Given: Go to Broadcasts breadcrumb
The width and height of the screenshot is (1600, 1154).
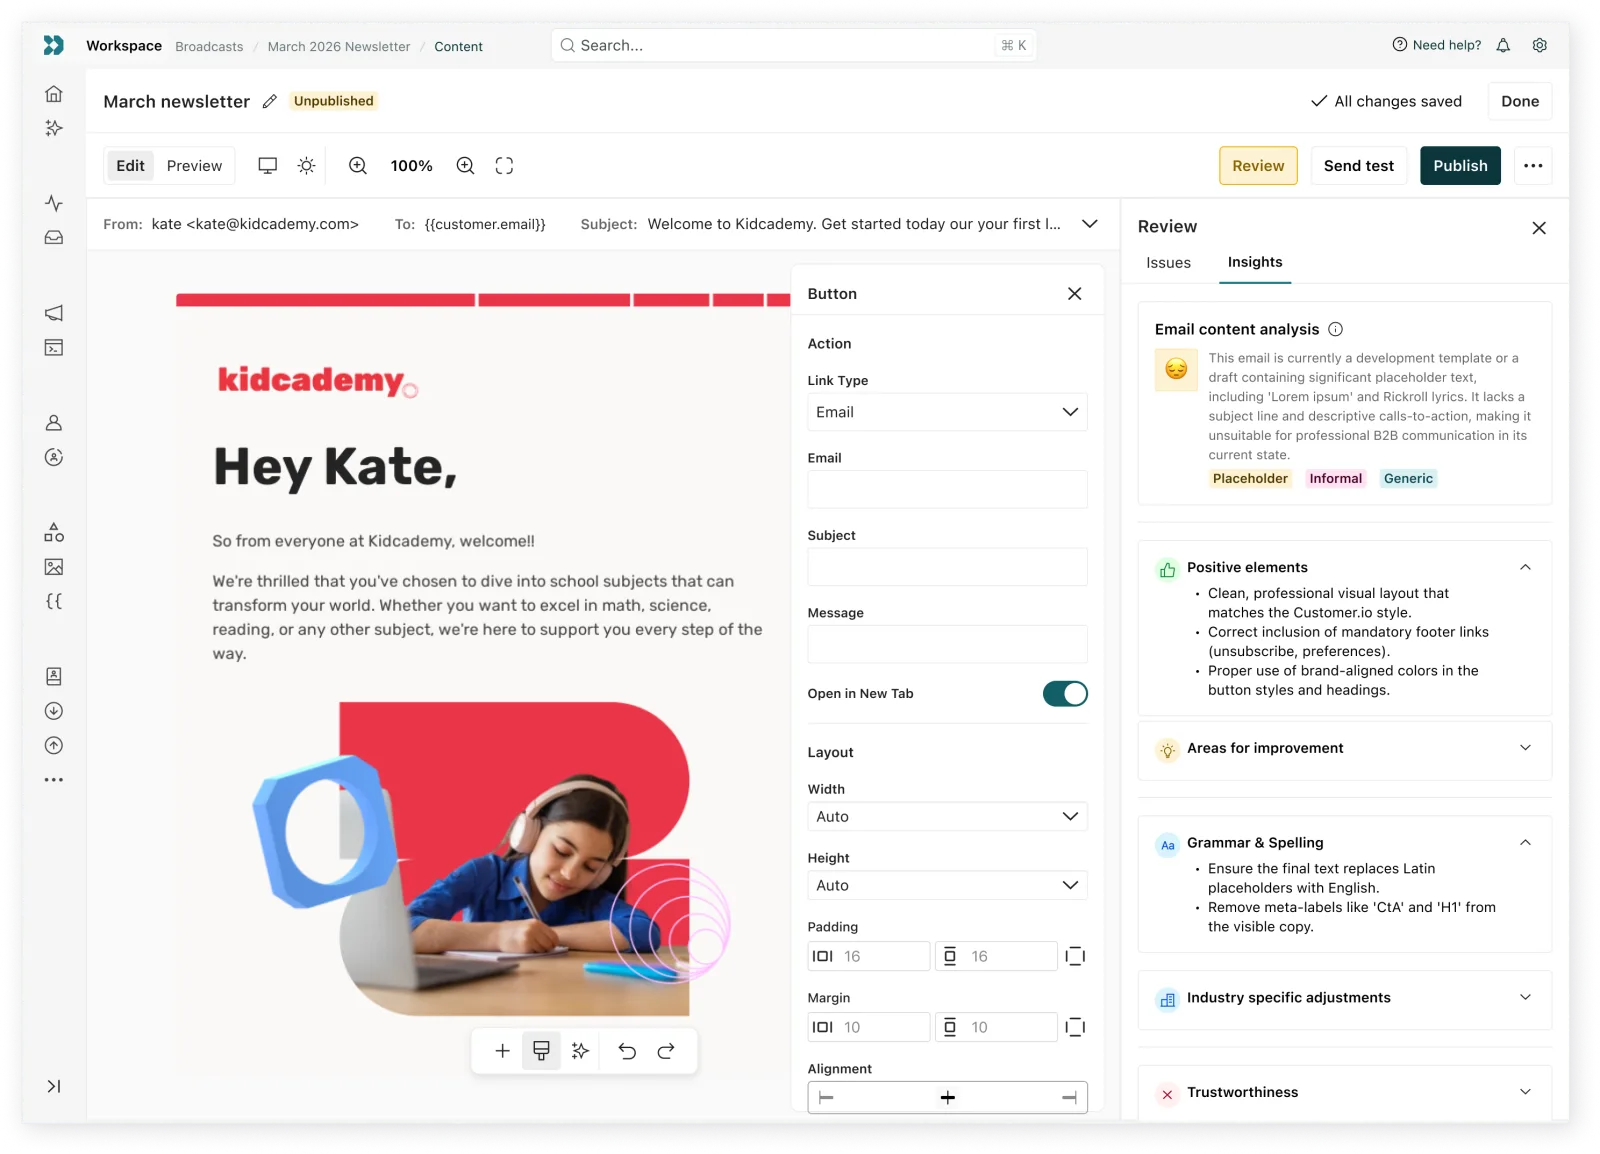Looking at the screenshot, I should (x=209, y=47).
